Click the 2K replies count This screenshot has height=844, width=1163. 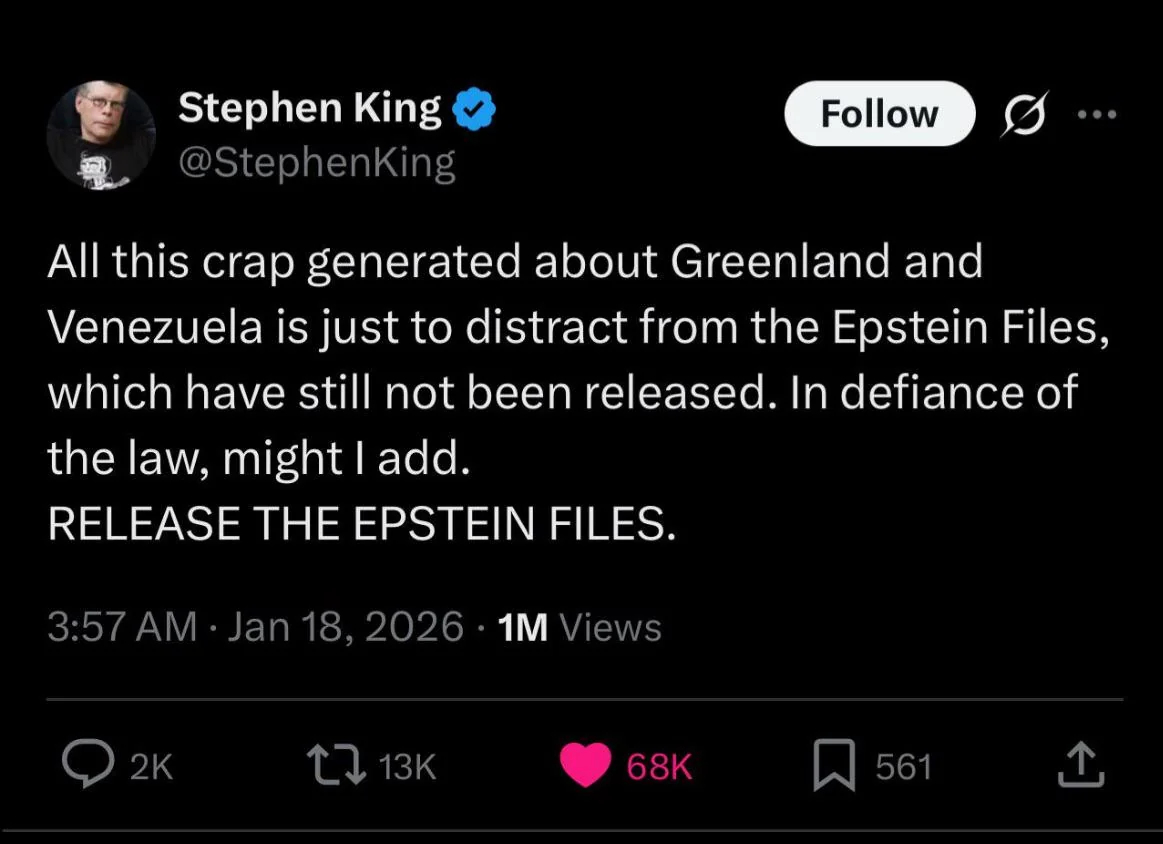[152, 767]
